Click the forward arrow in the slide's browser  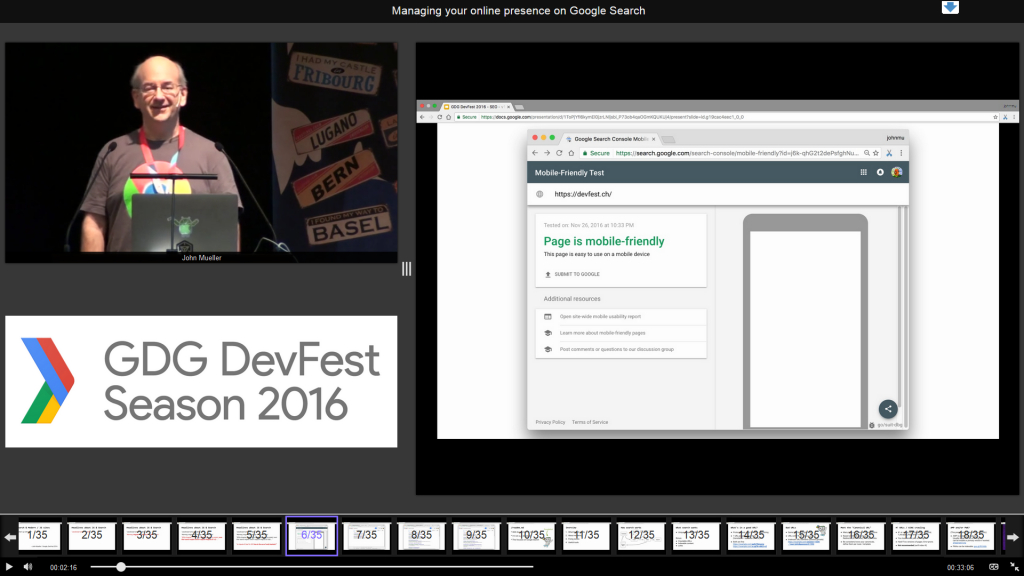[x=547, y=153]
